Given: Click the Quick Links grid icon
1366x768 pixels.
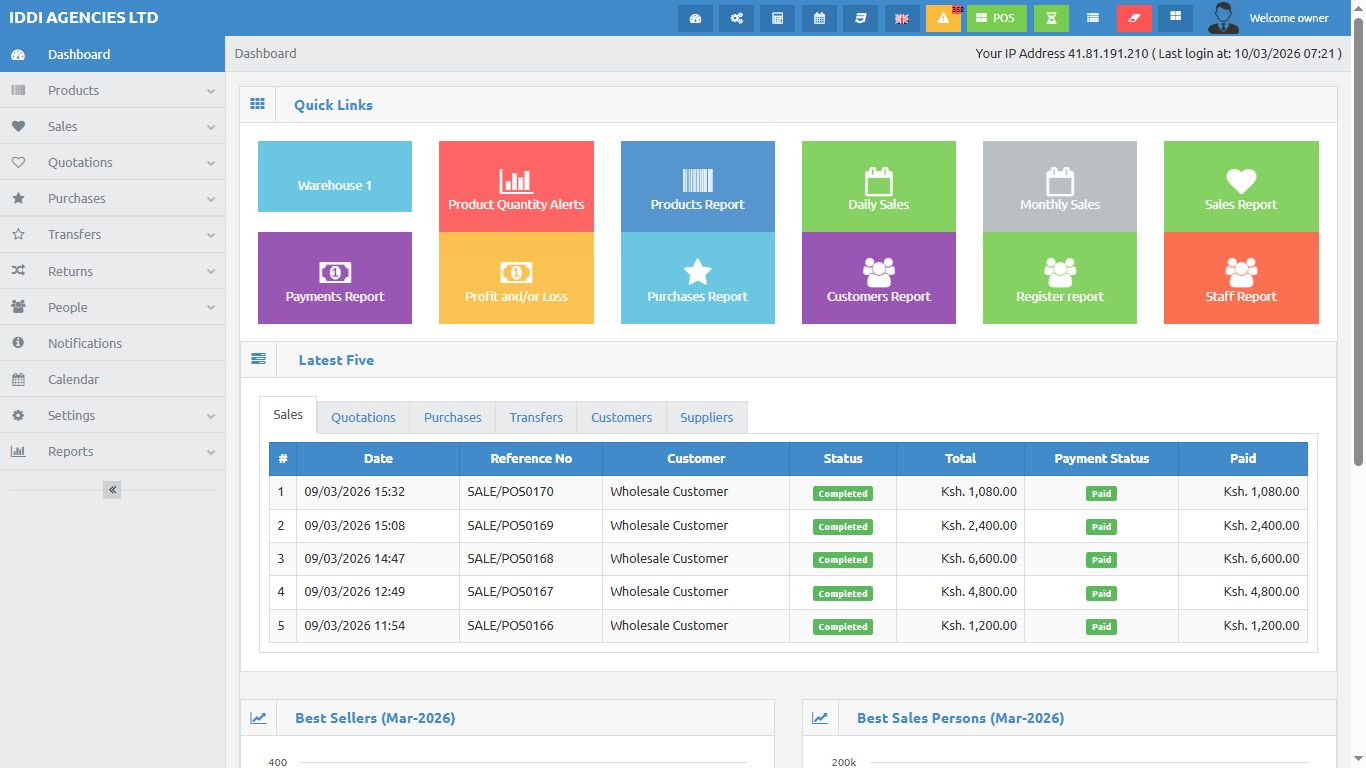Looking at the screenshot, I should [x=258, y=103].
